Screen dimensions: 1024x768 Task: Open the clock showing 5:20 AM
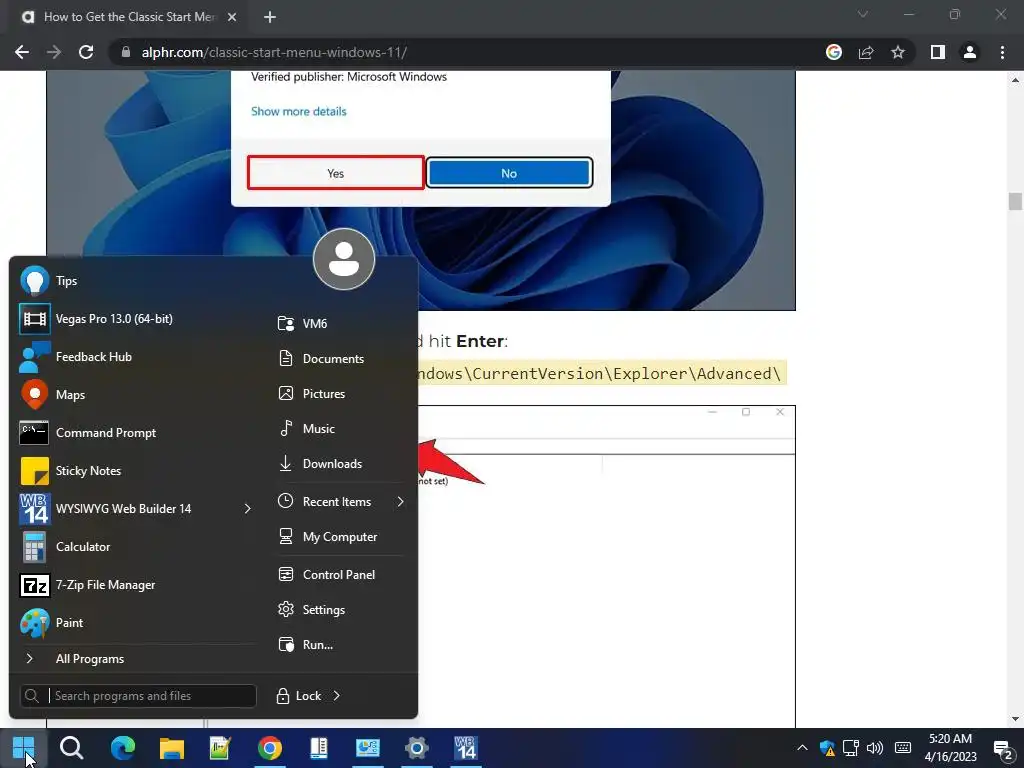pos(950,748)
